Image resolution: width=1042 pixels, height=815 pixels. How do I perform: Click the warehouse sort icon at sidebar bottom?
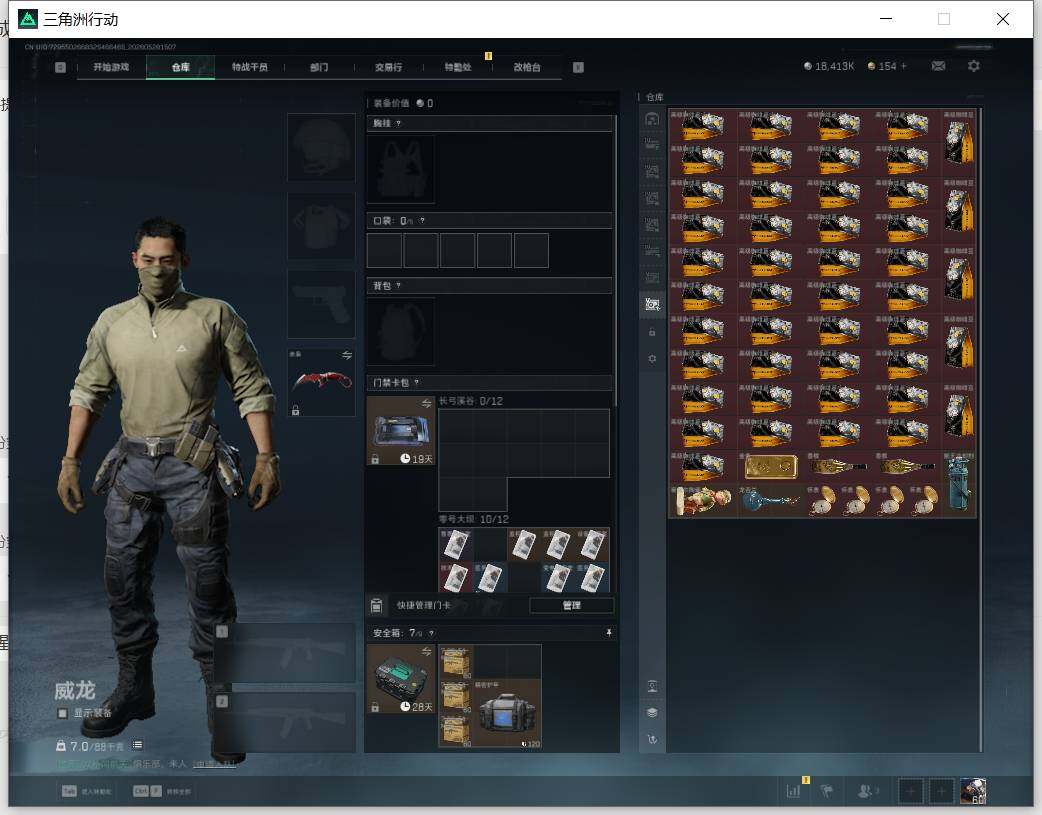[x=652, y=739]
